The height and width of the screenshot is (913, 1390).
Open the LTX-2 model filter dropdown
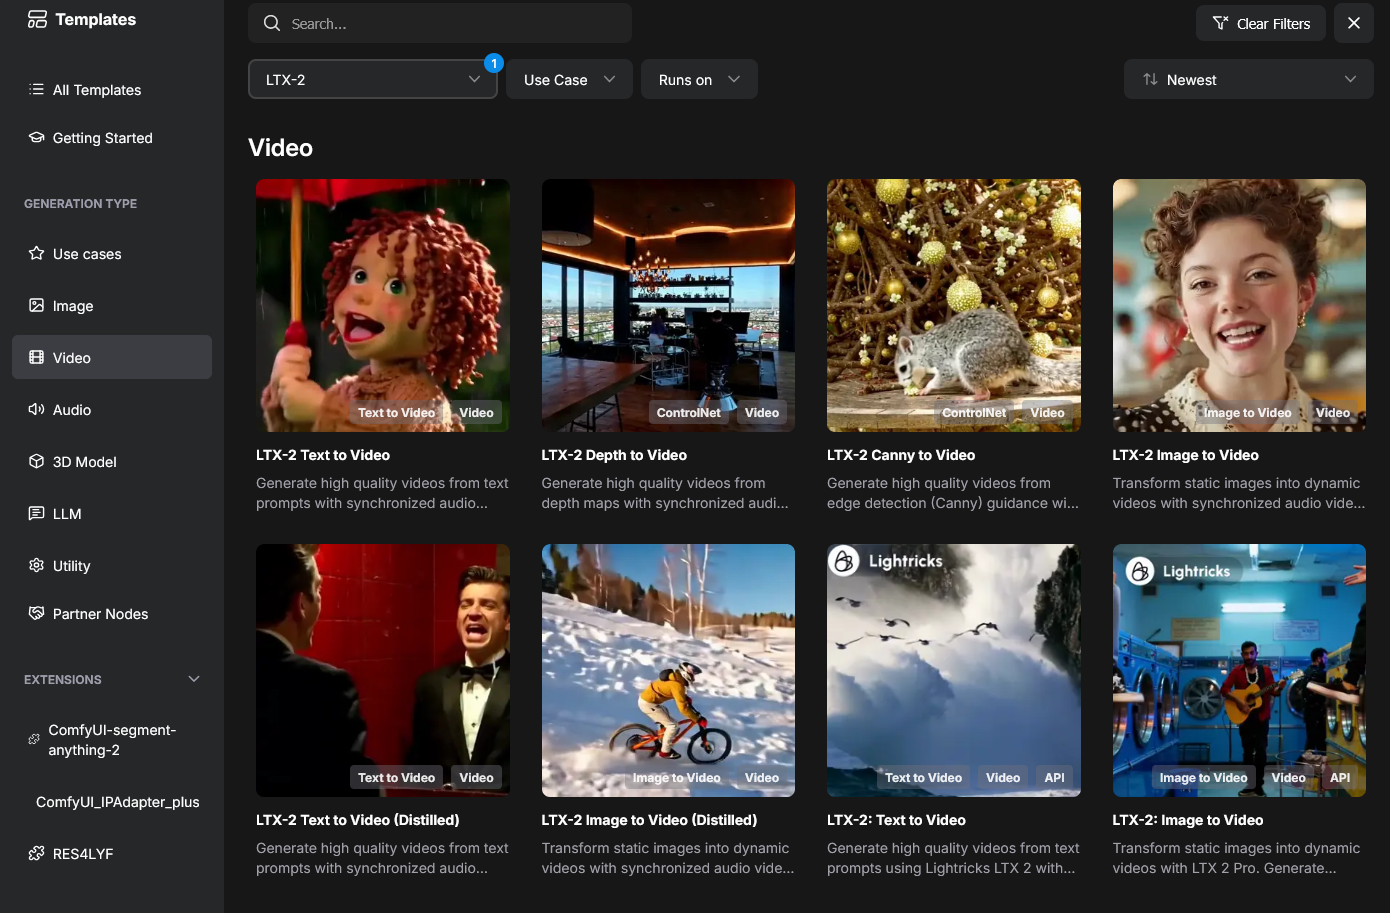[373, 79]
